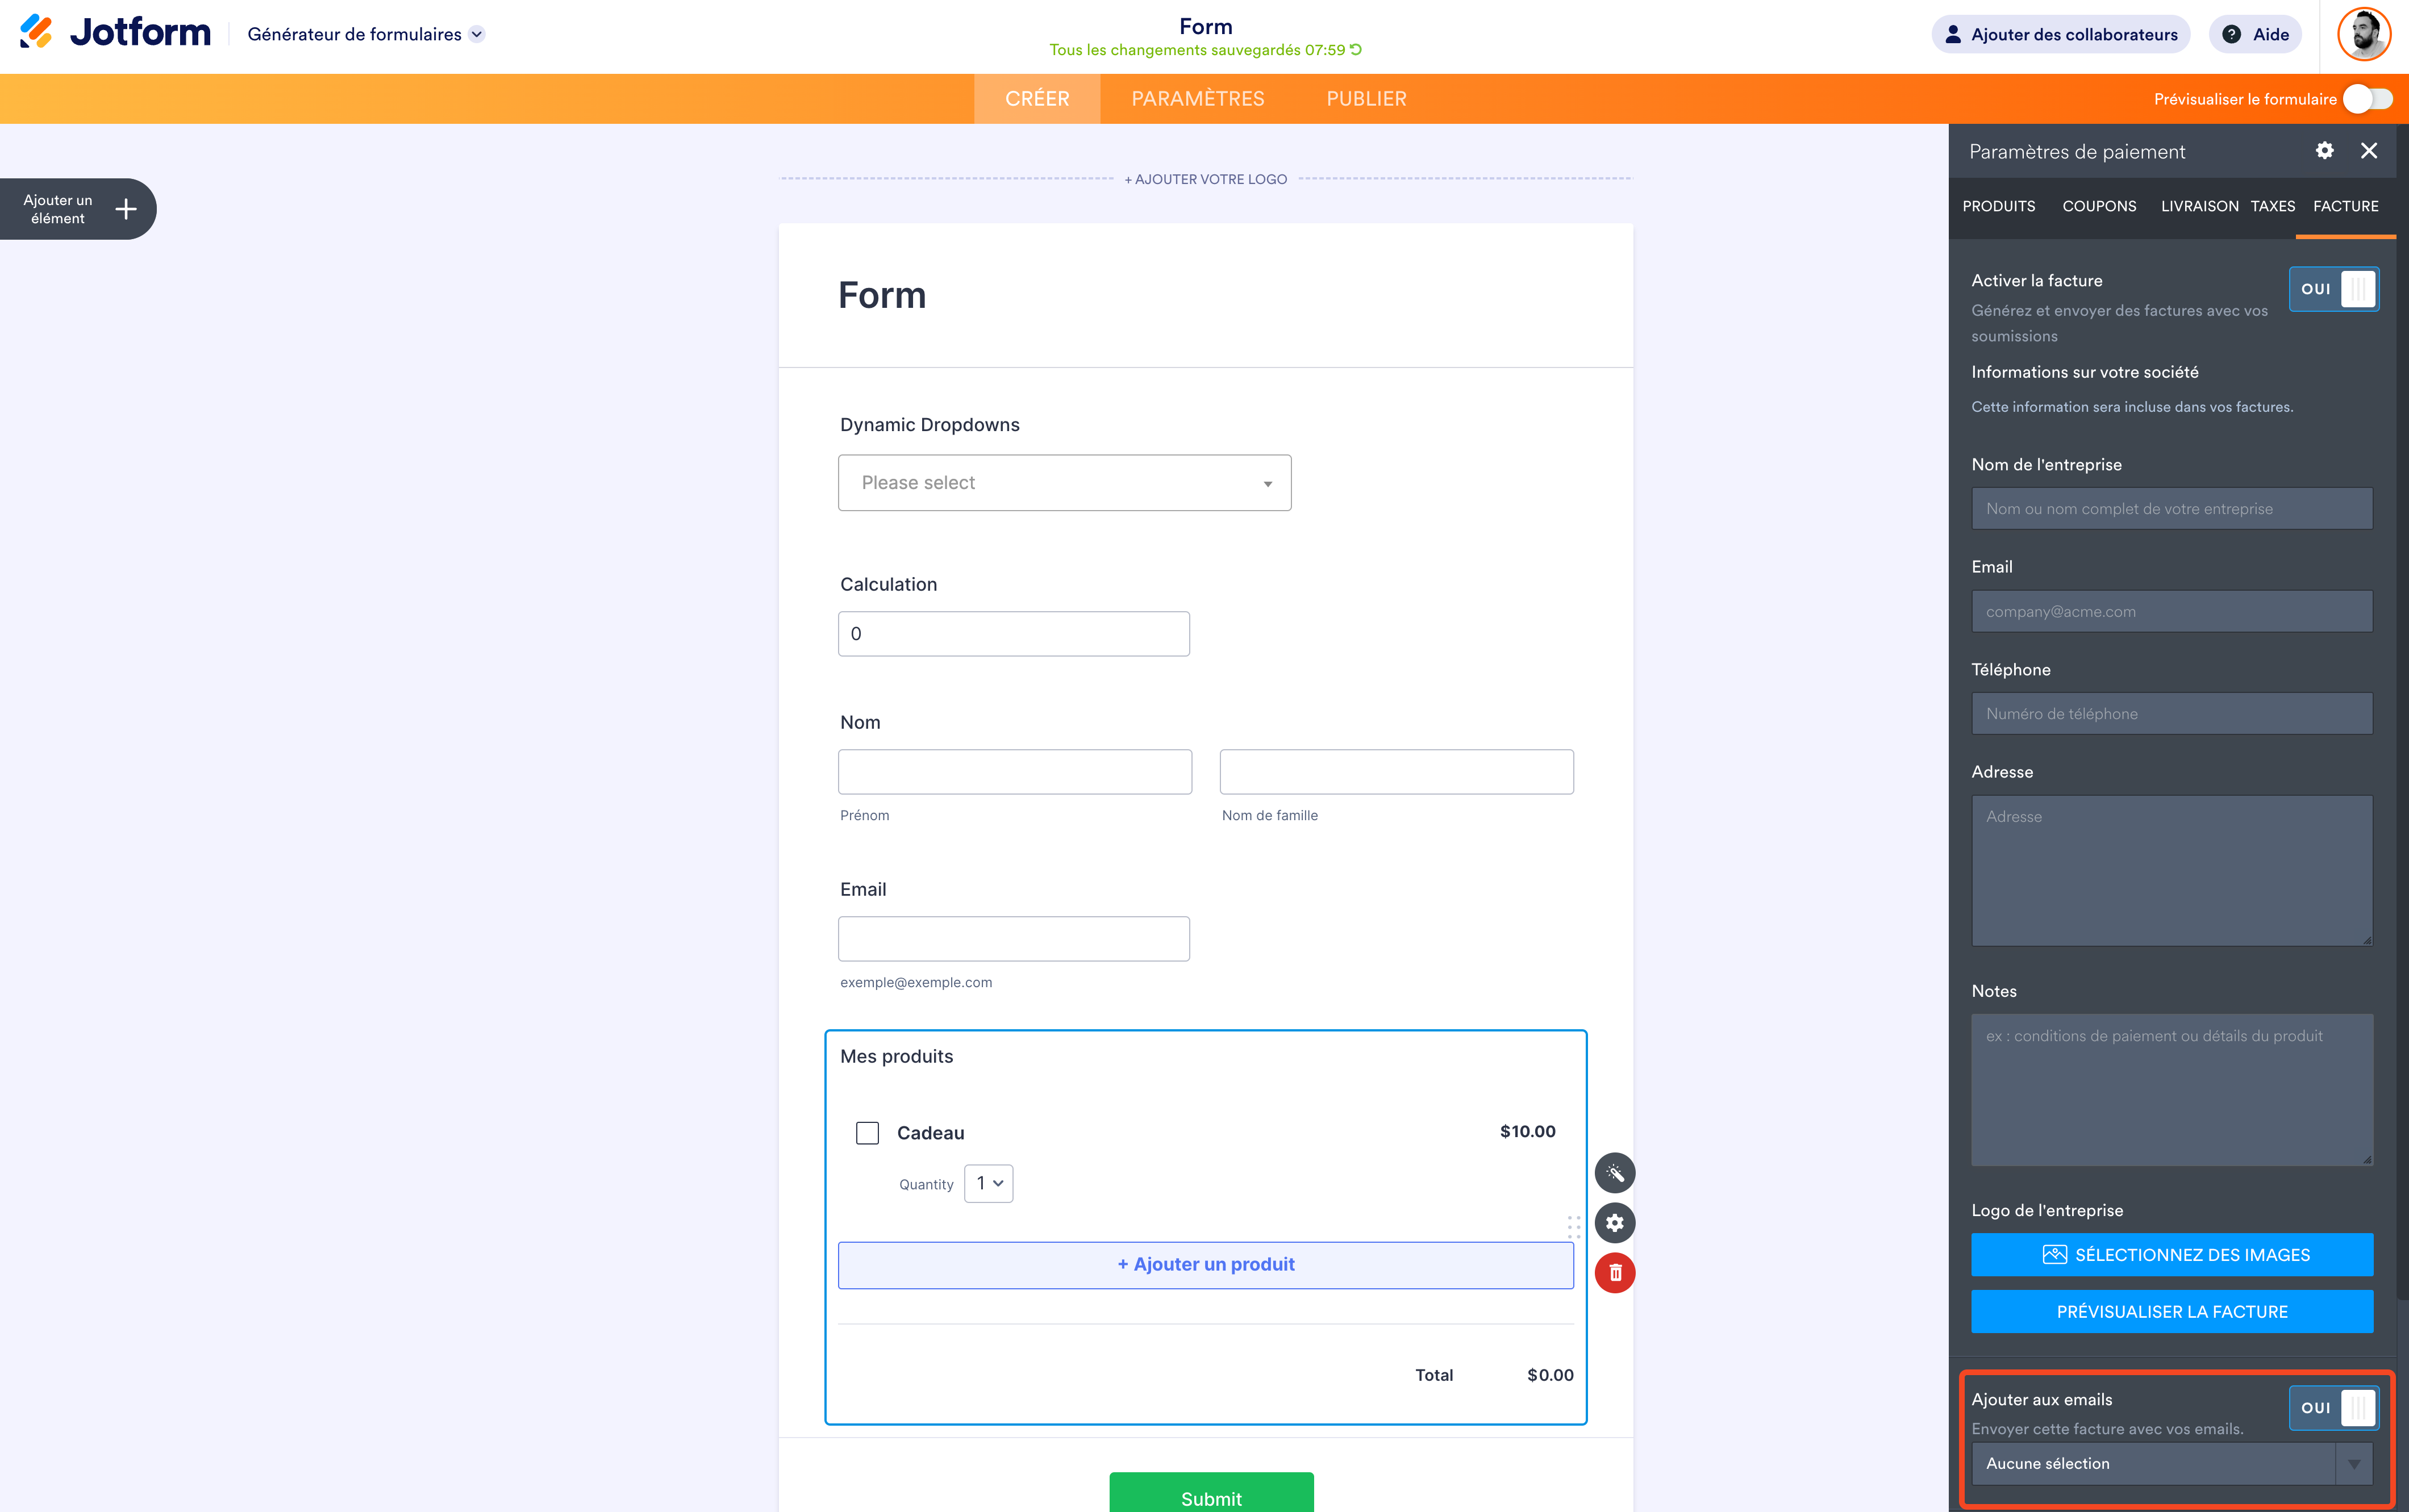The height and width of the screenshot is (1512, 2409).
Task: Open payment settings gear in panel header
Action: point(2324,151)
